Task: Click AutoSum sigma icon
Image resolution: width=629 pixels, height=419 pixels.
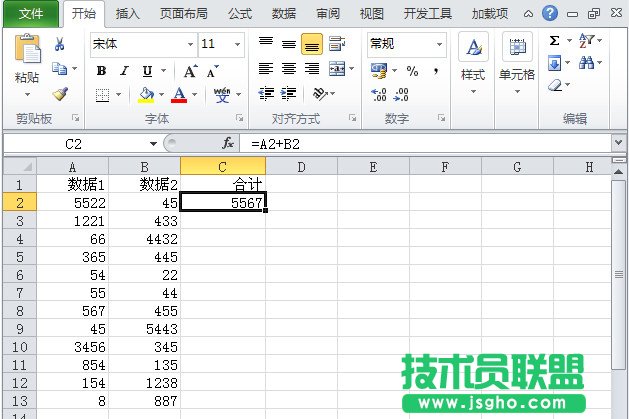Action: click(x=554, y=40)
